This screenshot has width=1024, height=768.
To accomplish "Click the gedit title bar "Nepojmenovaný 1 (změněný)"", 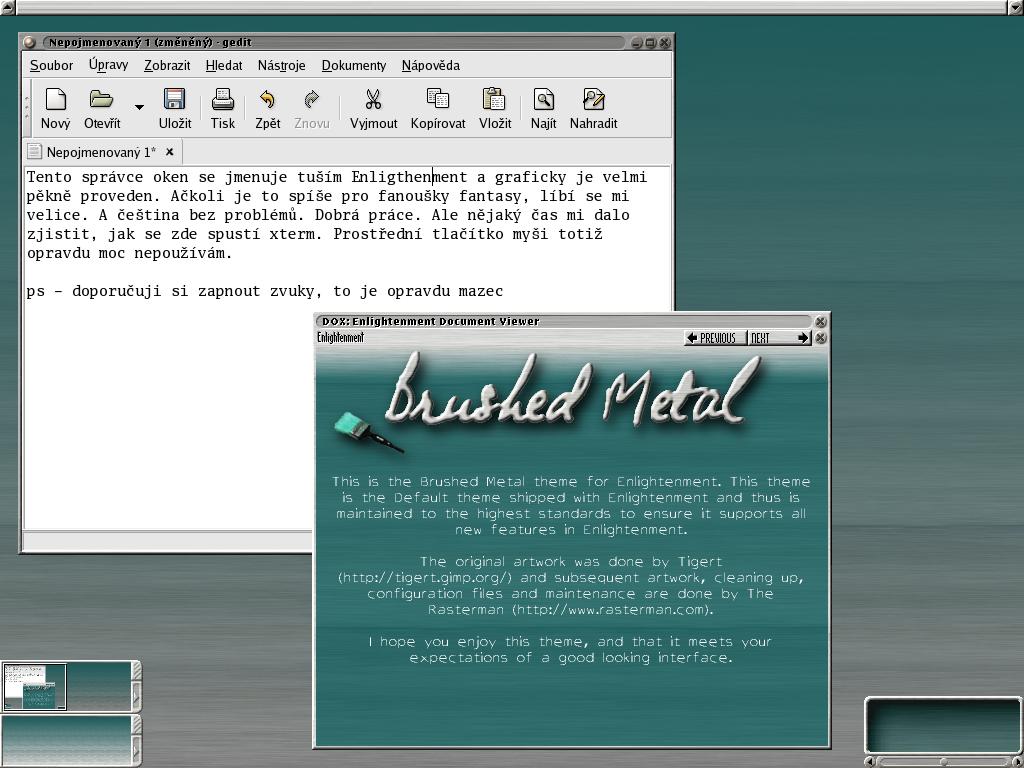I will coord(333,42).
